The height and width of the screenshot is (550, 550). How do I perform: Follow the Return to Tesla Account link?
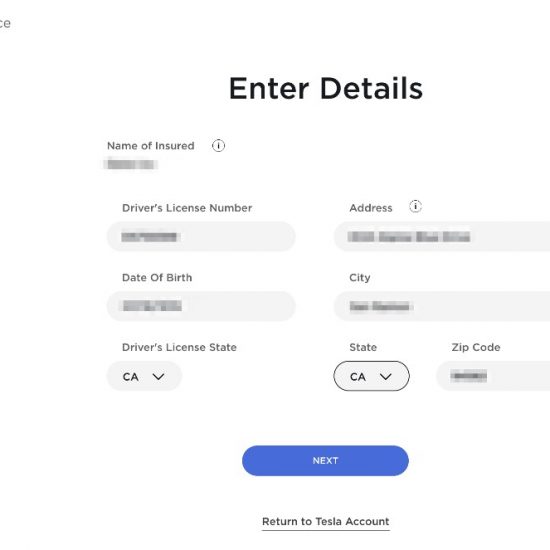326,522
